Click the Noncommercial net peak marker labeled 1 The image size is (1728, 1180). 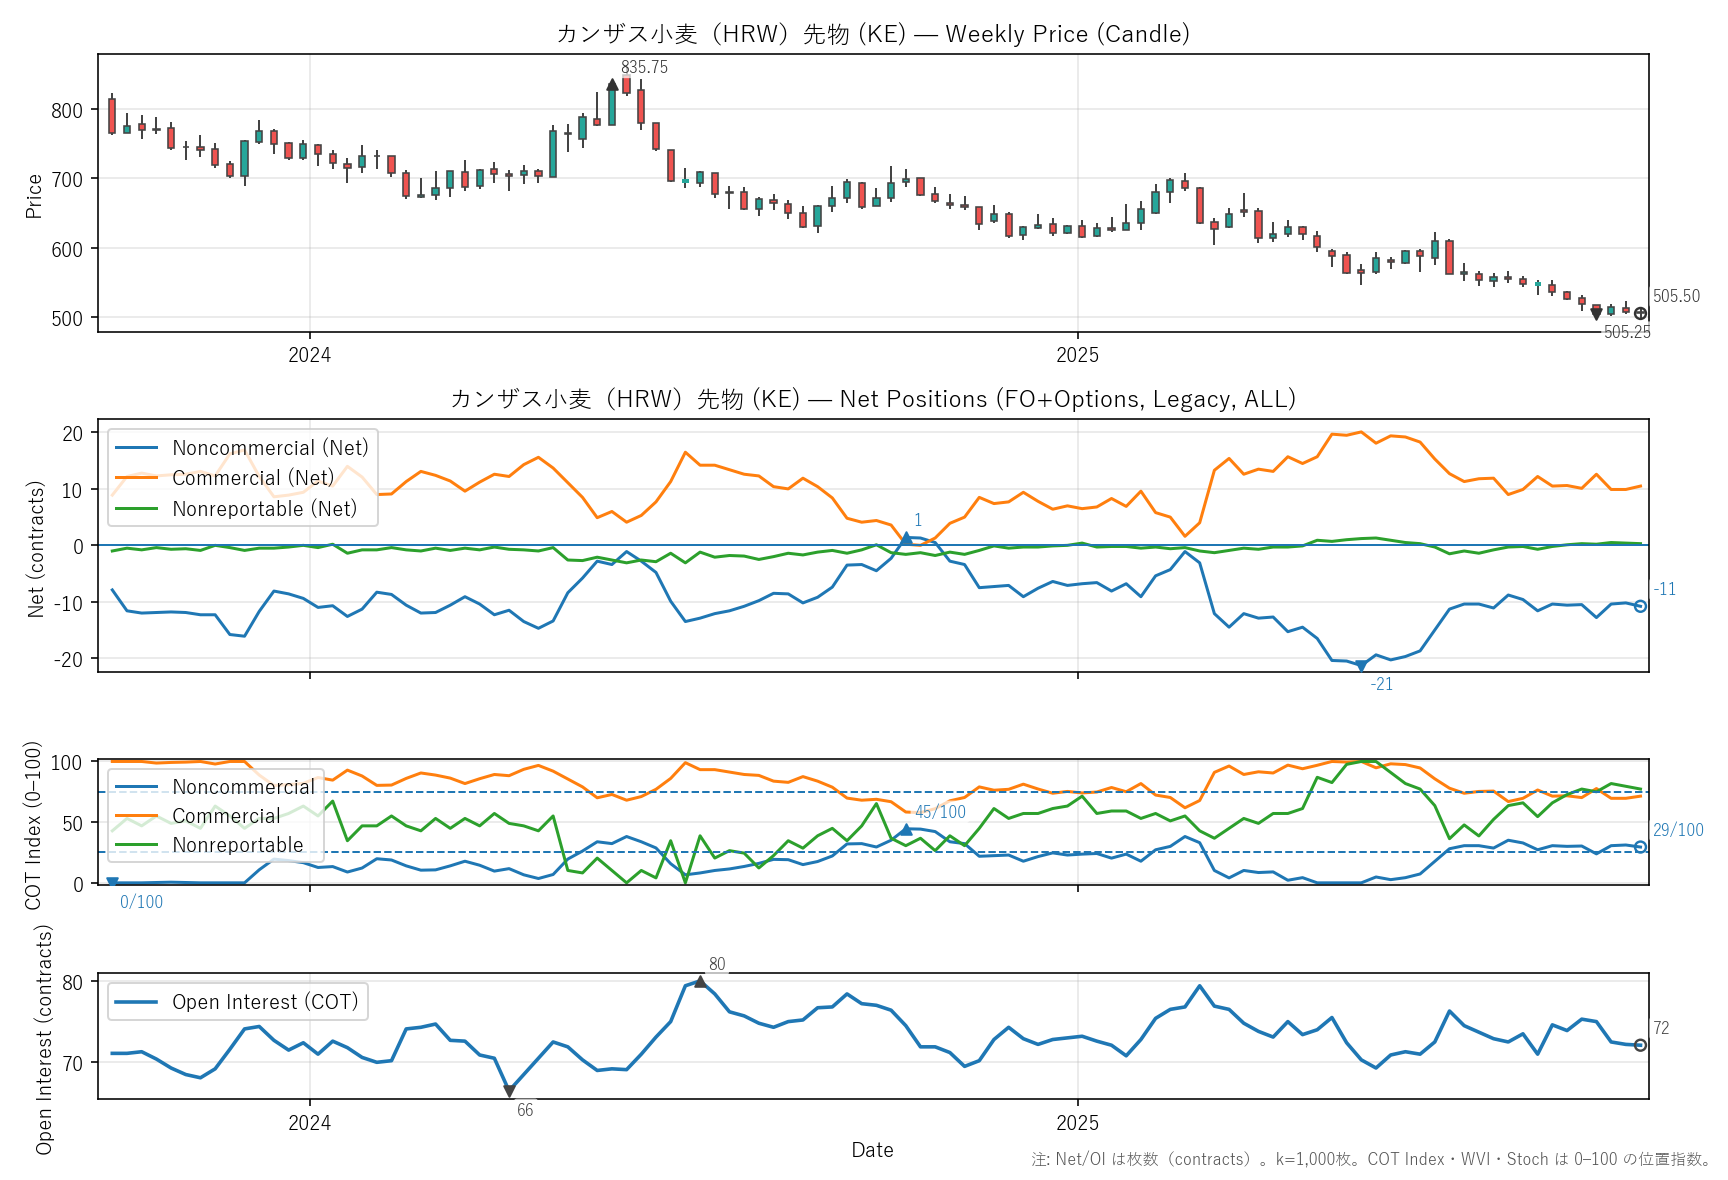tap(906, 539)
